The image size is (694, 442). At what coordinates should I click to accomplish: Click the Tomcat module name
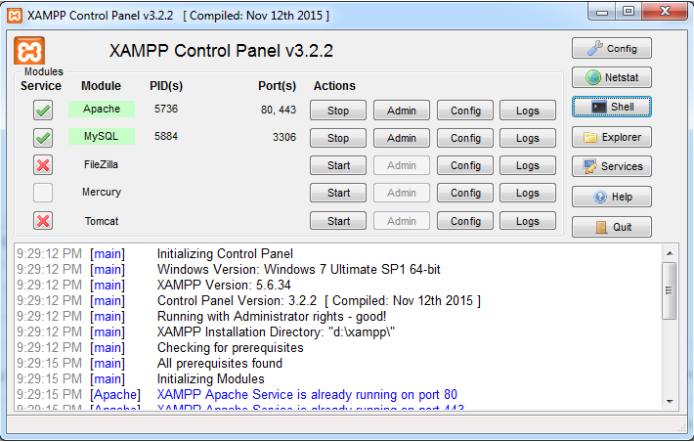click(101, 221)
